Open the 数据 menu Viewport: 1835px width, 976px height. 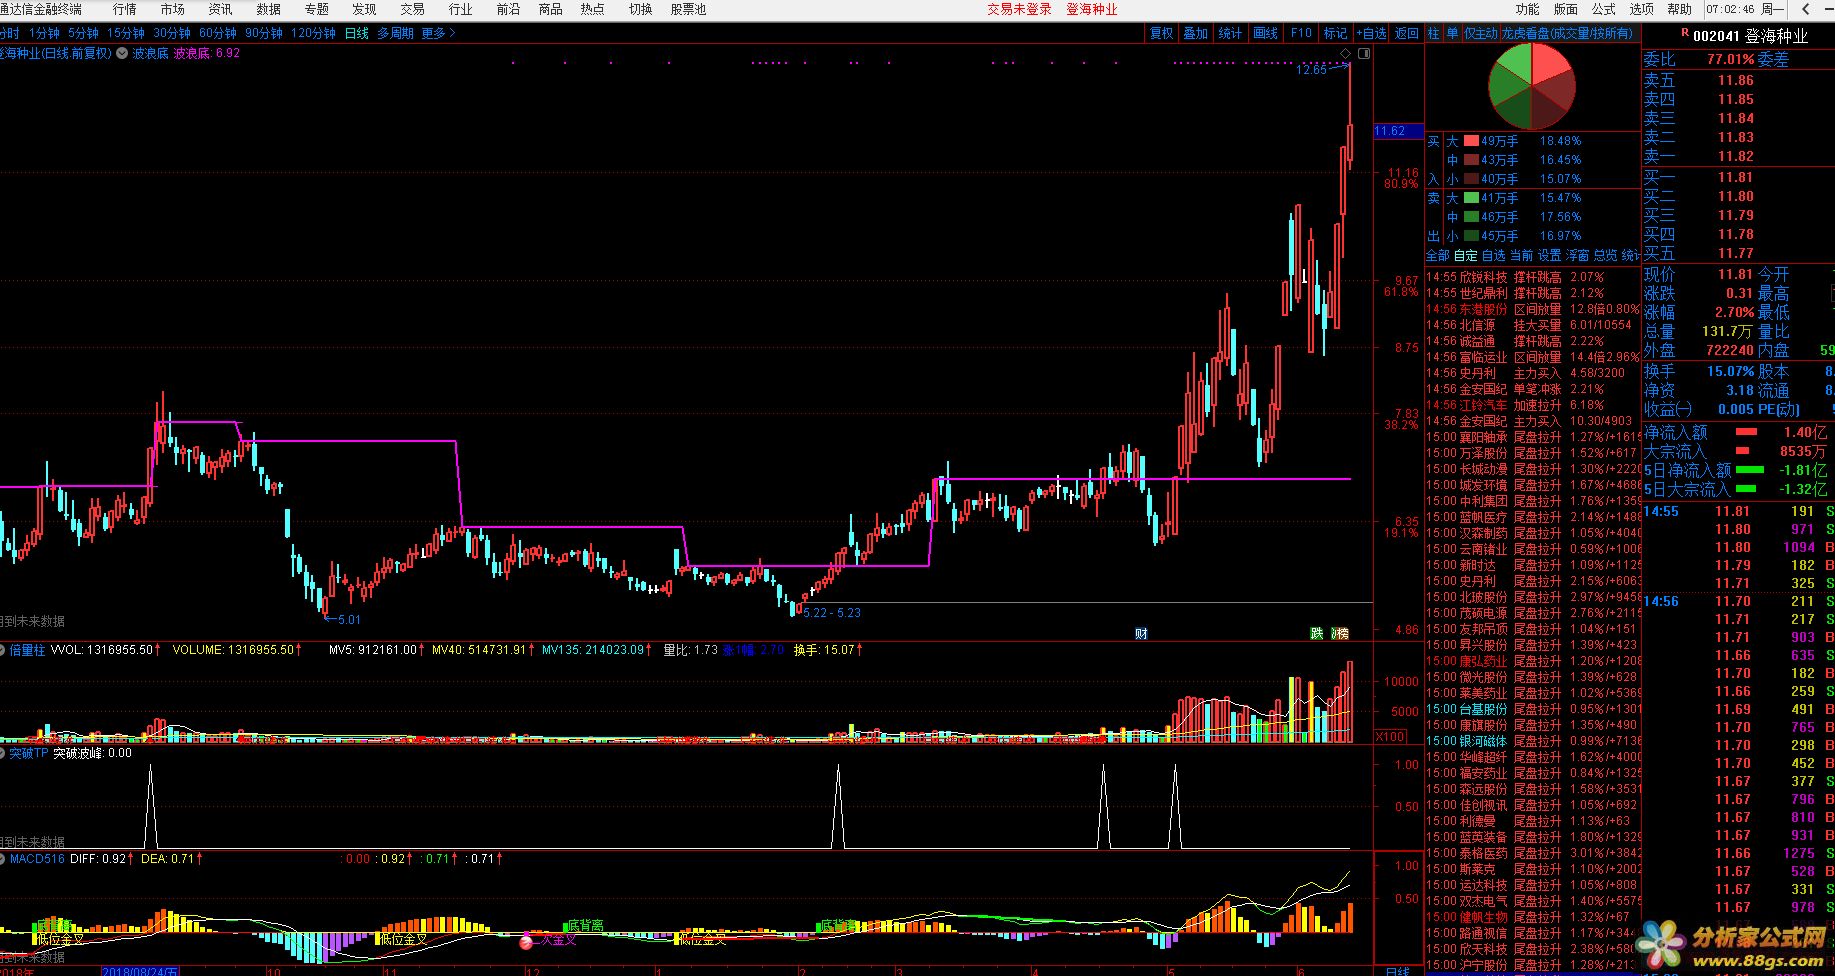(268, 9)
